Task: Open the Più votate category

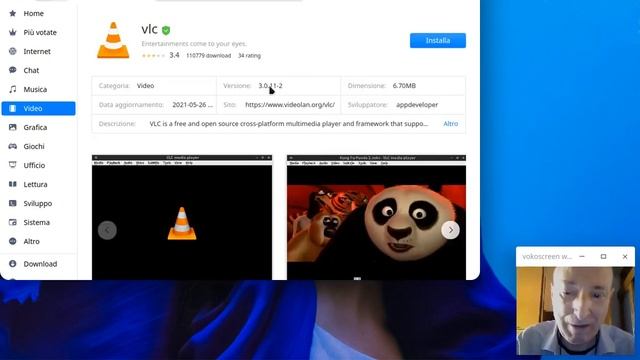Action: [38, 32]
